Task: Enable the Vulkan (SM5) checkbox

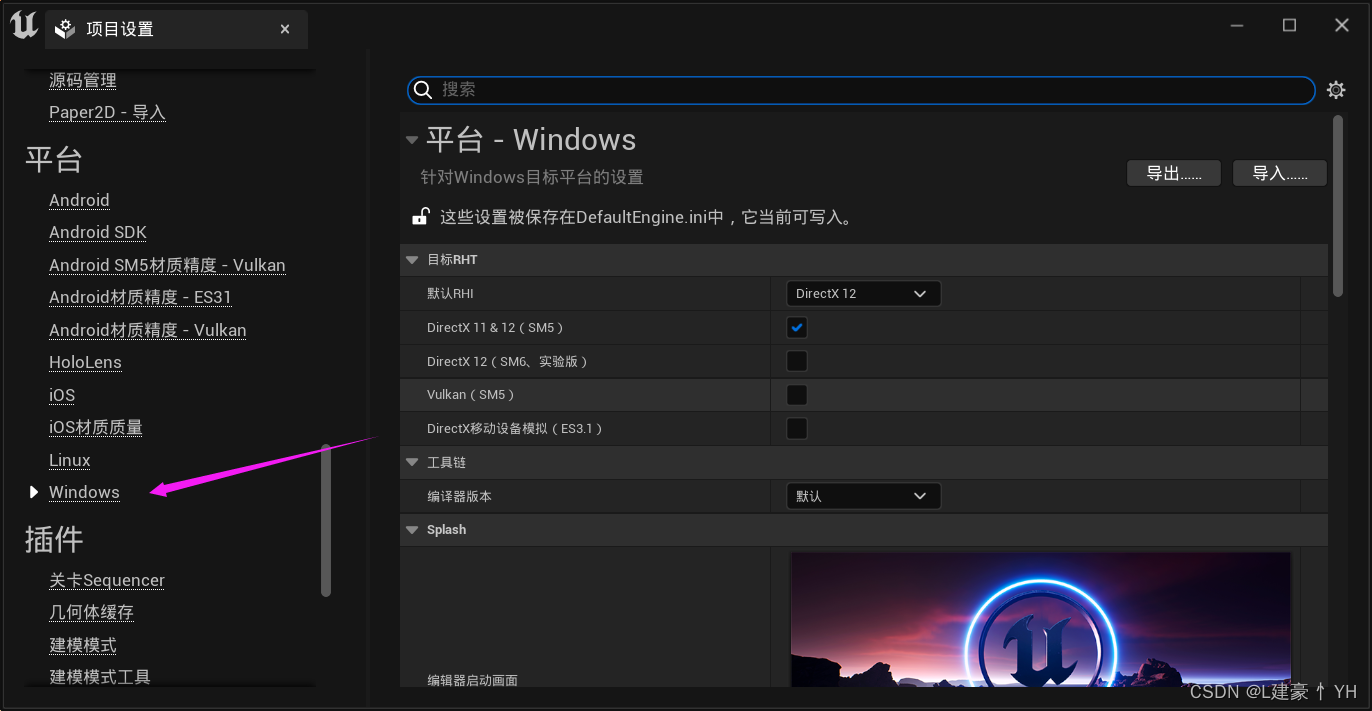Action: (x=797, y=395)
